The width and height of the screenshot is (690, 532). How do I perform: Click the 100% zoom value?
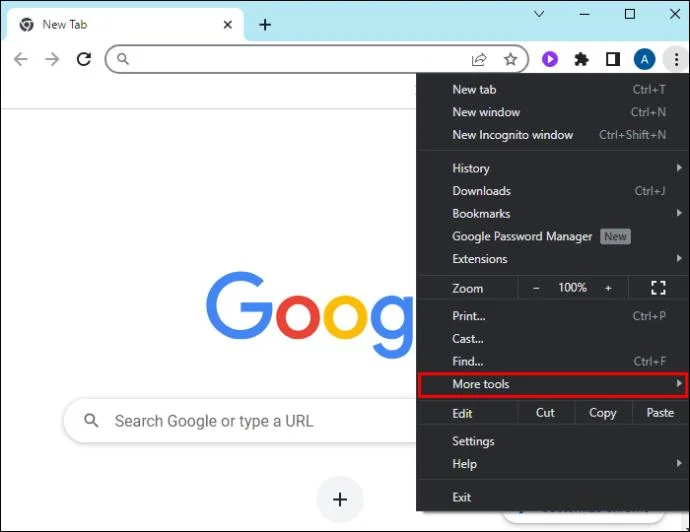click(572, 288)
